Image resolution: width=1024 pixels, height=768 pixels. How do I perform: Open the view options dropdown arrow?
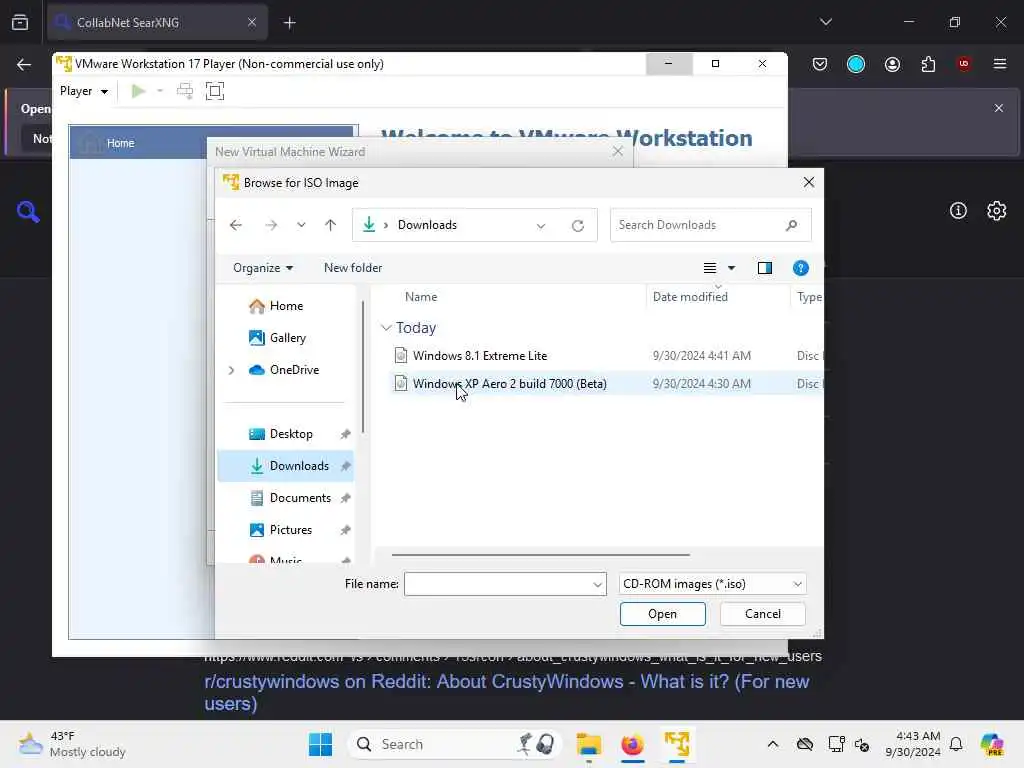coord(731,268)
